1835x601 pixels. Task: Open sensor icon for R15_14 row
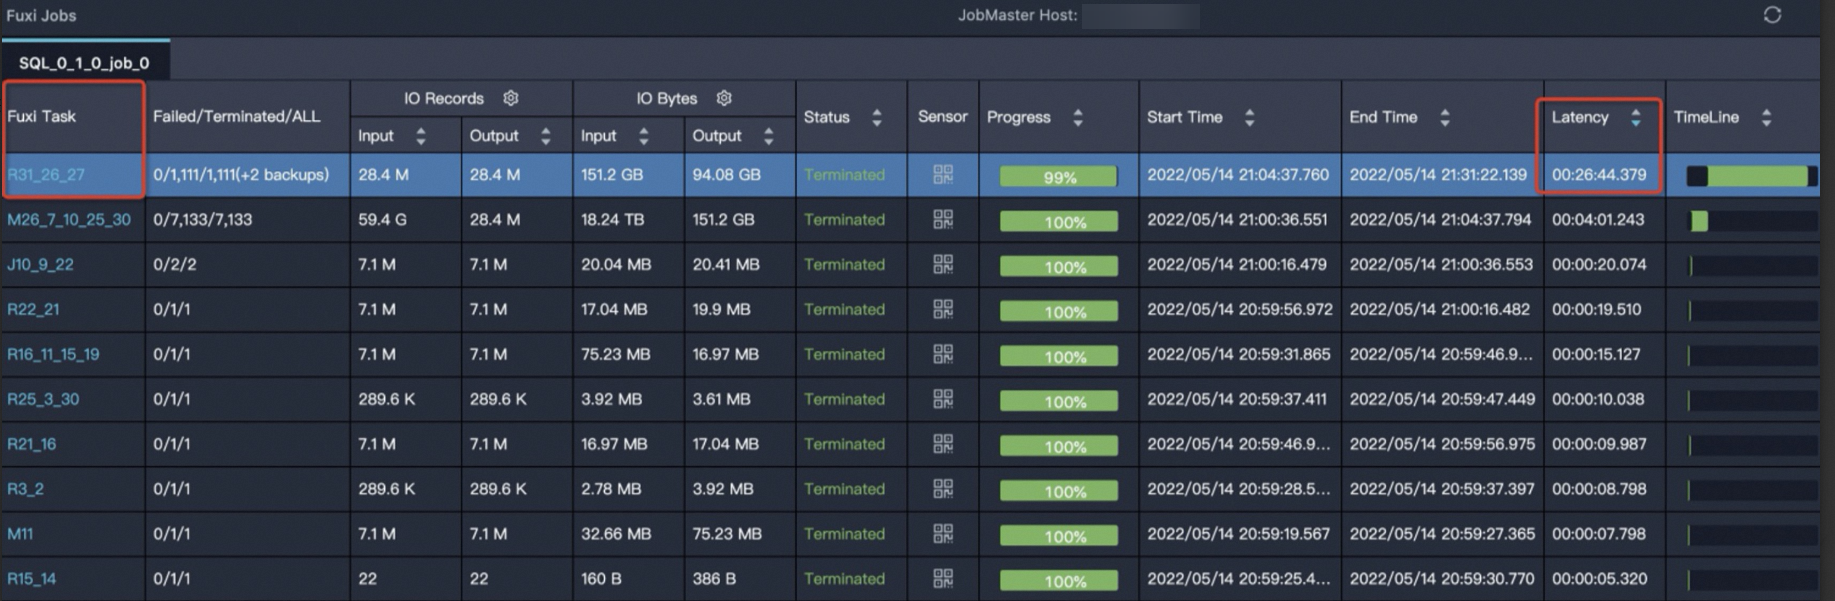tap(942, 579)
